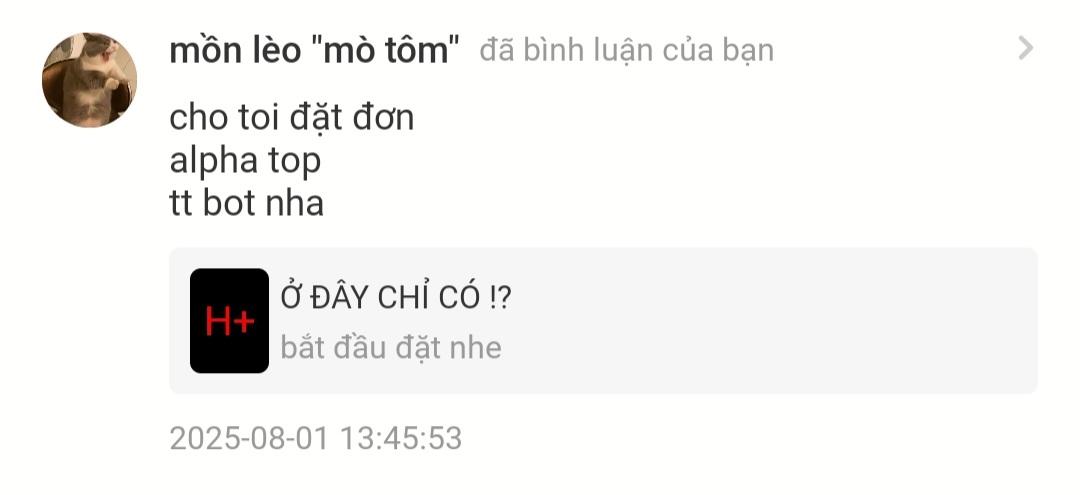Tap the quoted text "bắt đầu đặt nhe"
Image resolution: width=1080 pixels, height=495 pixels.
[391, 347]
